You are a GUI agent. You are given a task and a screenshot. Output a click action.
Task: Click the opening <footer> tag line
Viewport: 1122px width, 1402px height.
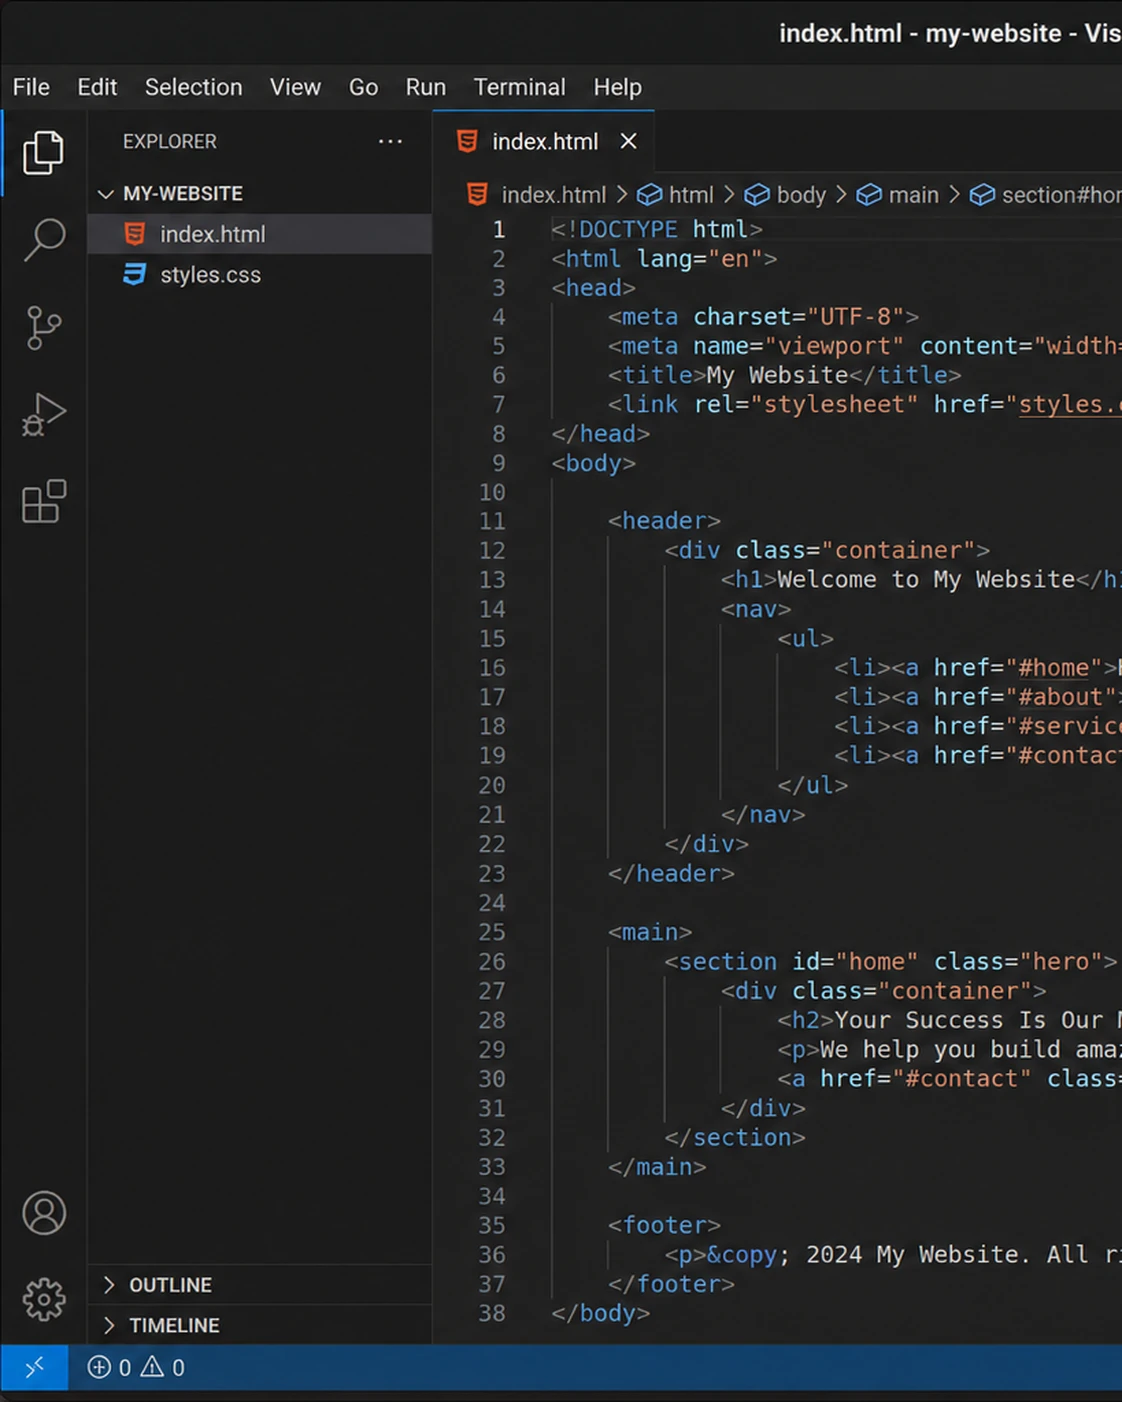(x=664, y=1225)
